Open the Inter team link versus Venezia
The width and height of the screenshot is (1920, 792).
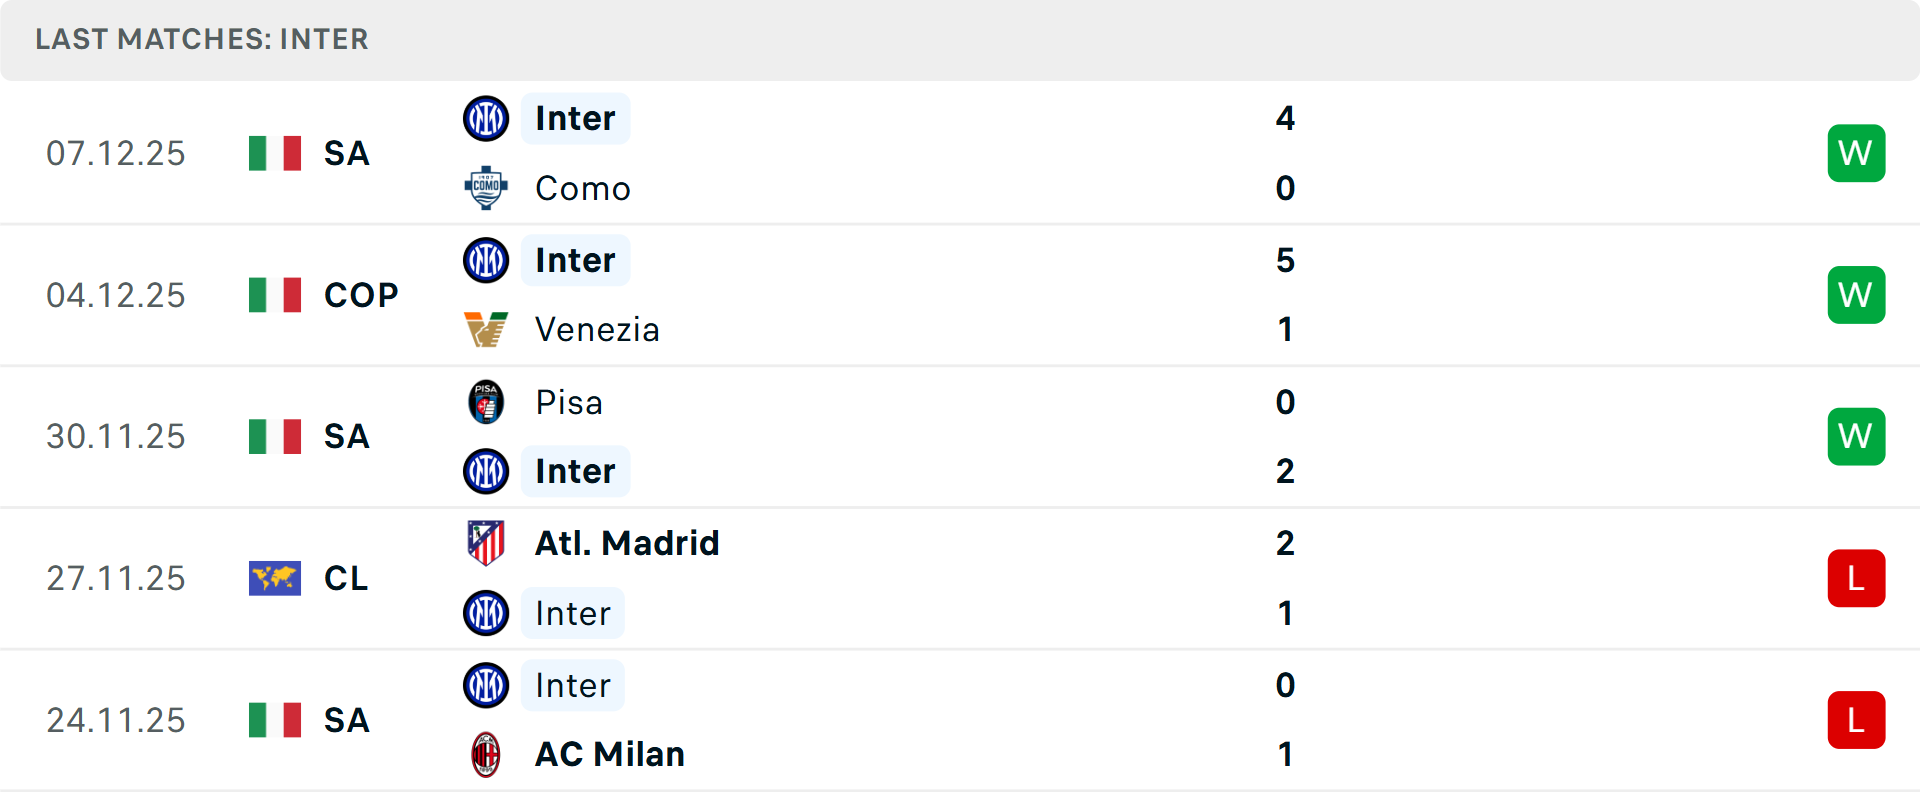pyautogui.click(x=575, y=260)
